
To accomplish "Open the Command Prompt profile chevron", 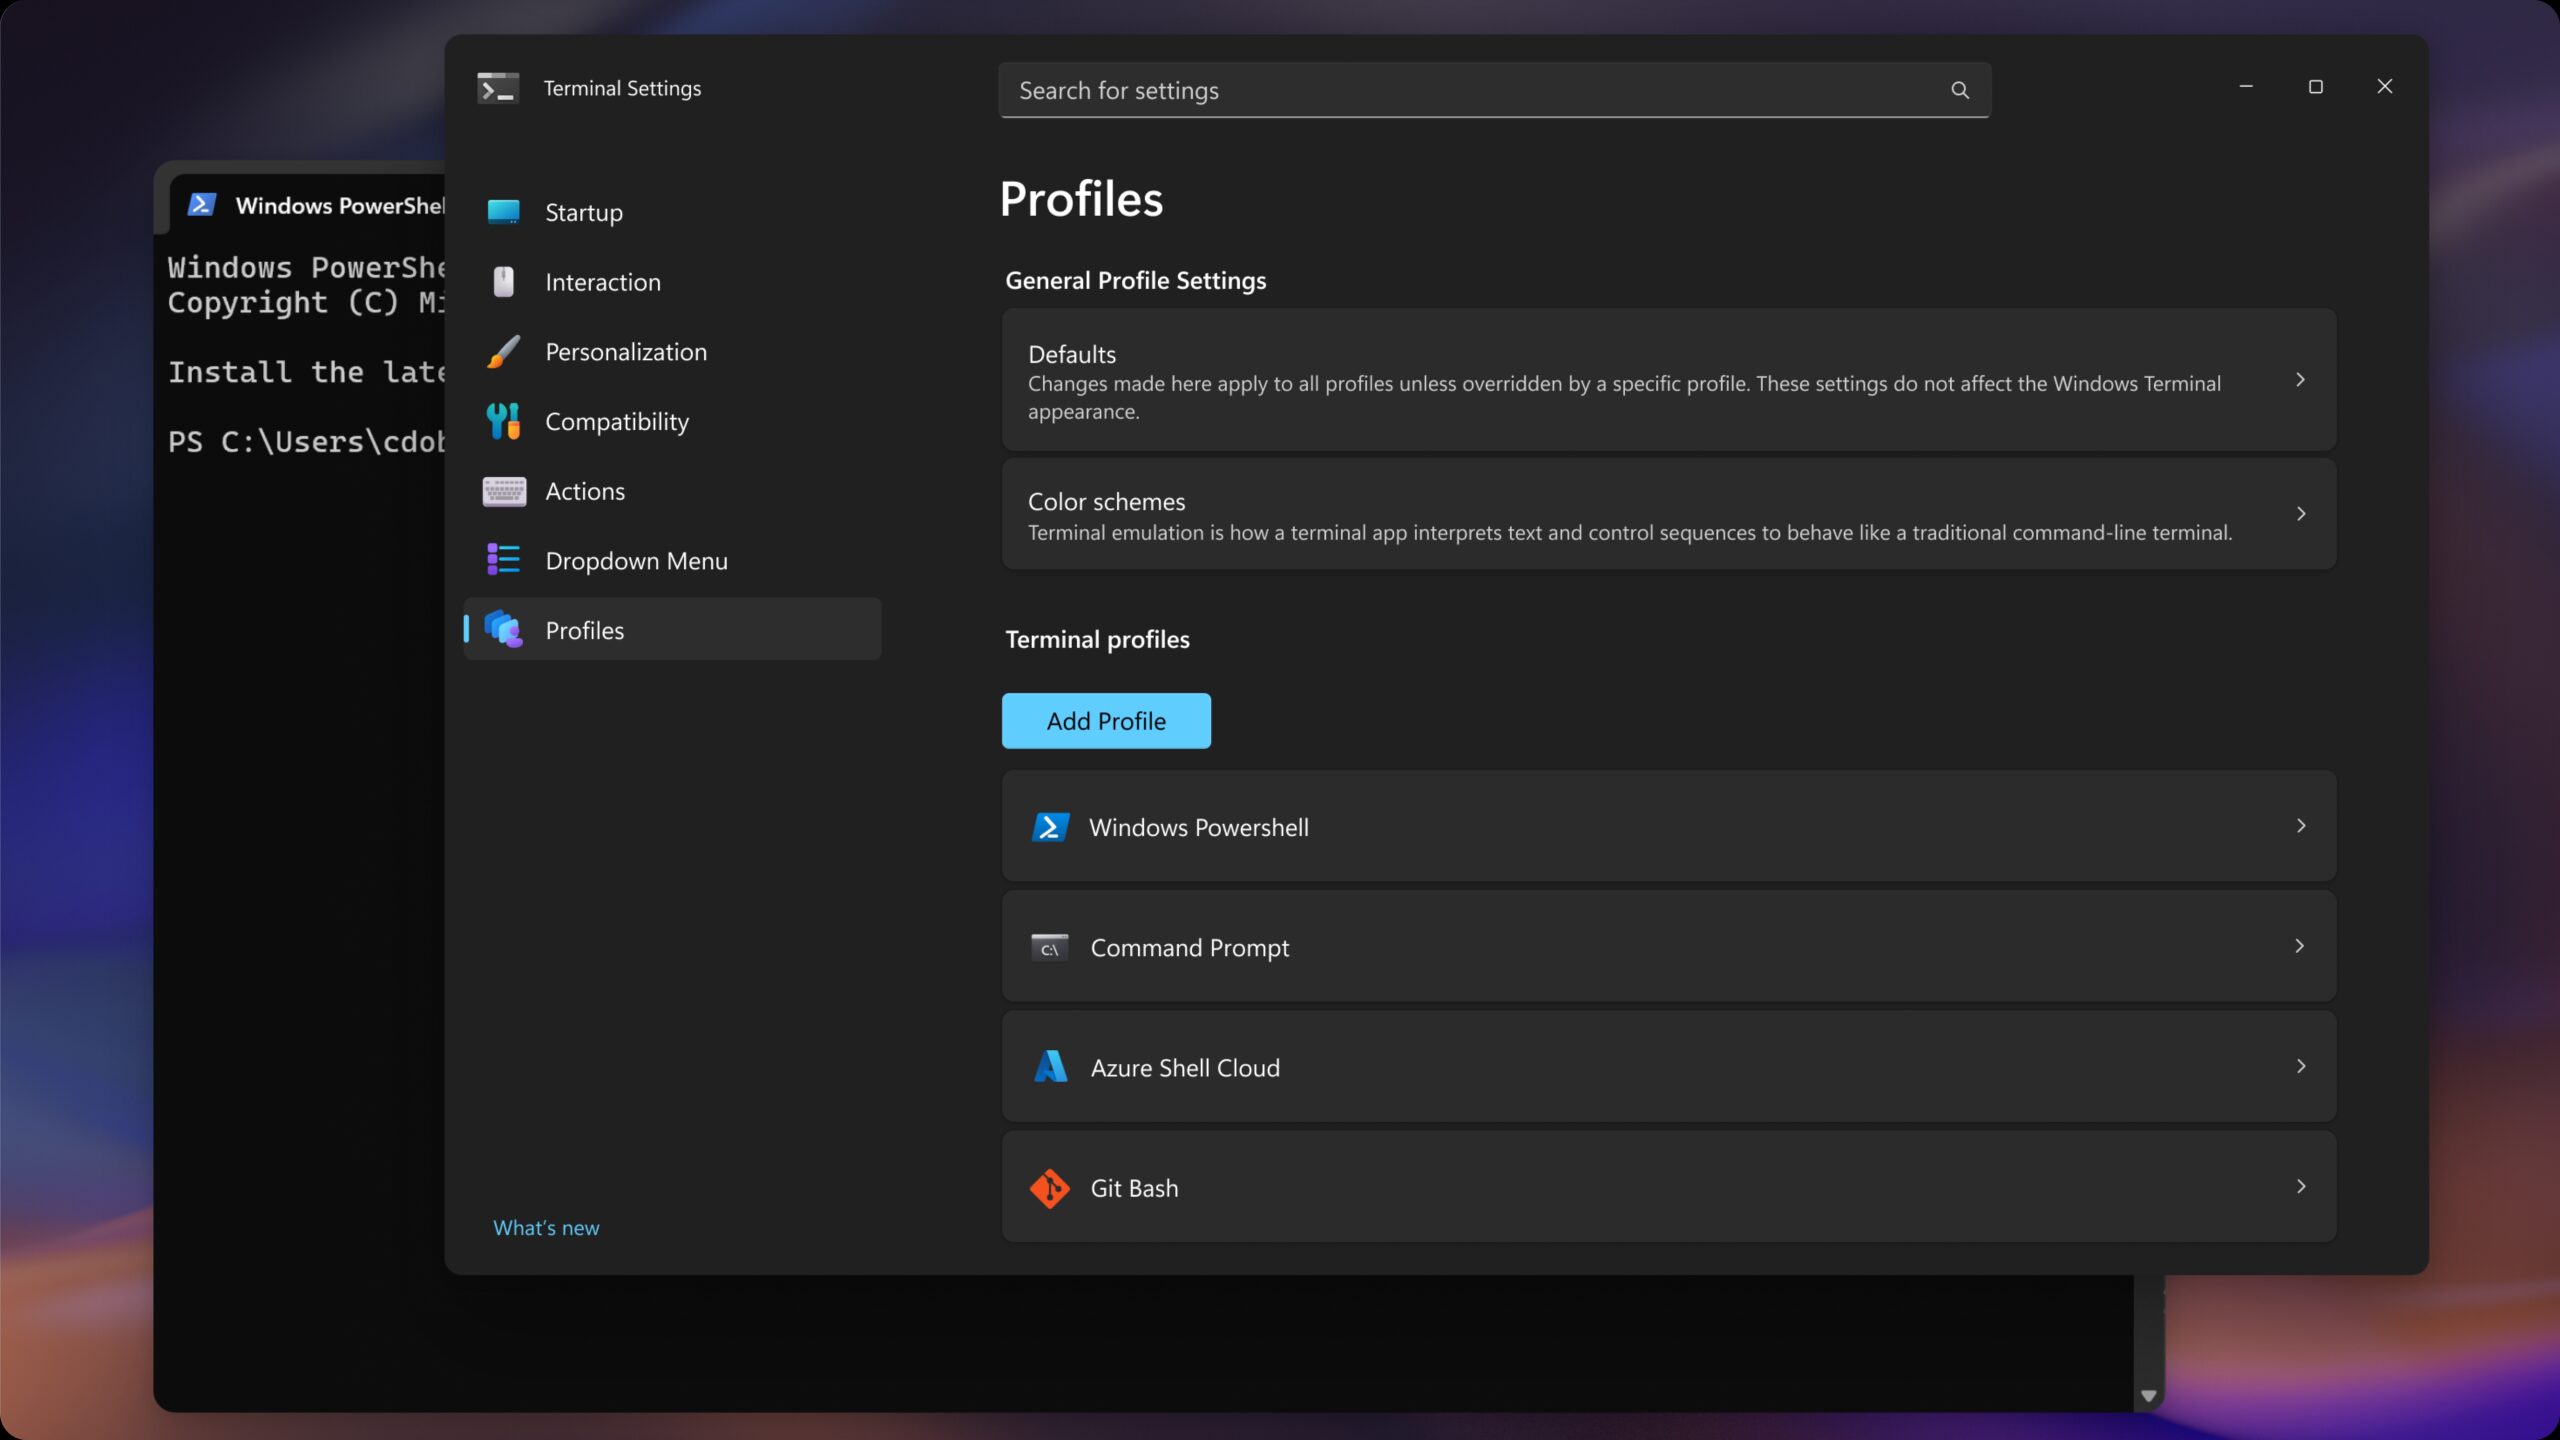I will [2300, 946].
